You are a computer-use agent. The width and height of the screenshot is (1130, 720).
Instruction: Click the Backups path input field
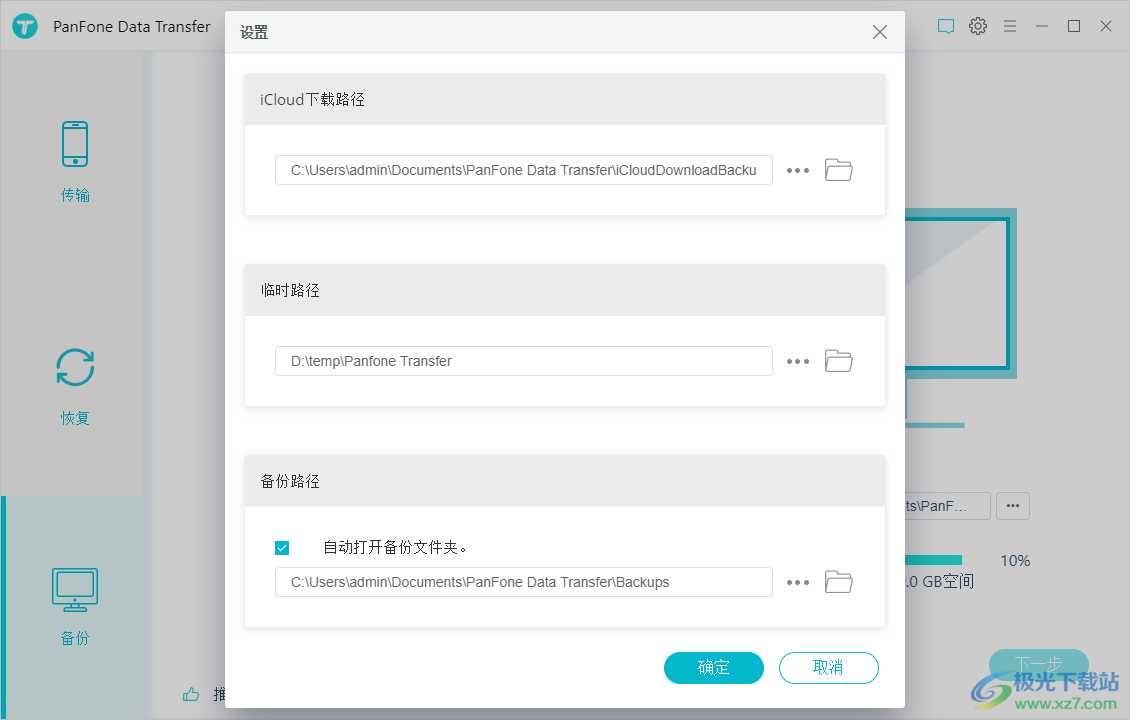click(524, 582)
